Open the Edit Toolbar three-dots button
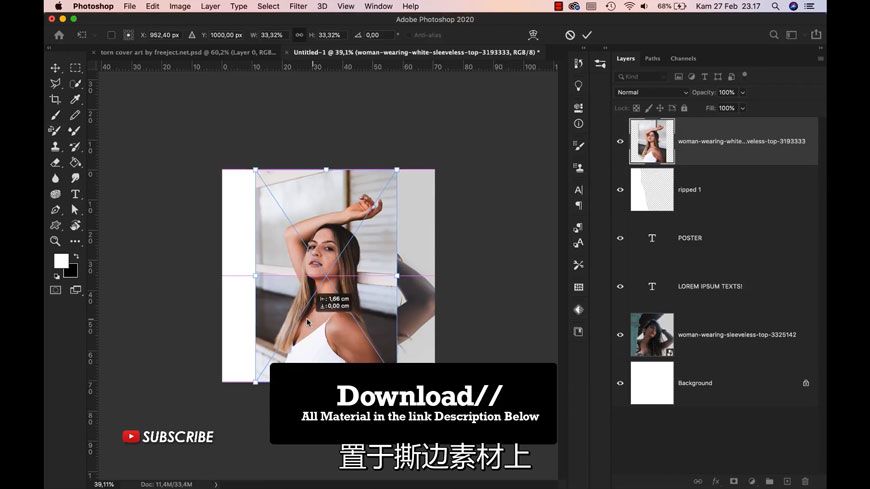This screenshot has width=870, height=489. click(75, 241)
